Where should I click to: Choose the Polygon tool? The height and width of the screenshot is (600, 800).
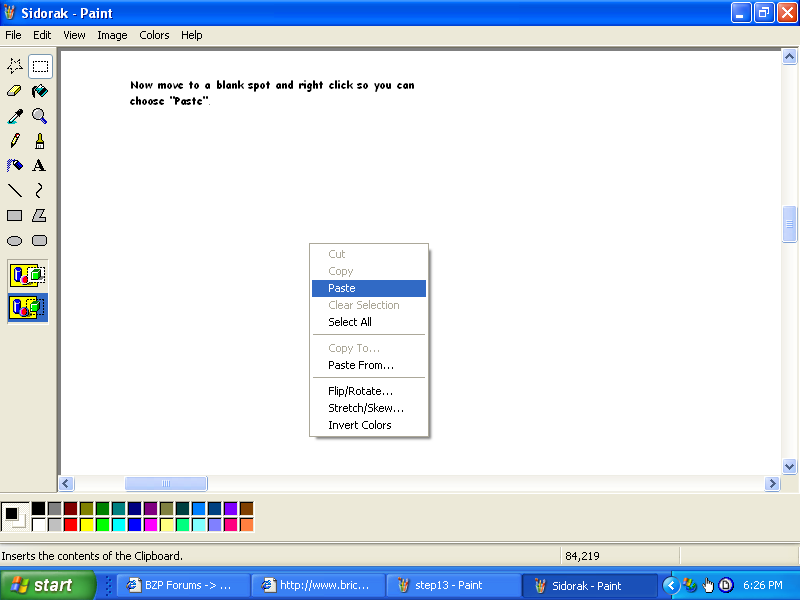[38, 215]
